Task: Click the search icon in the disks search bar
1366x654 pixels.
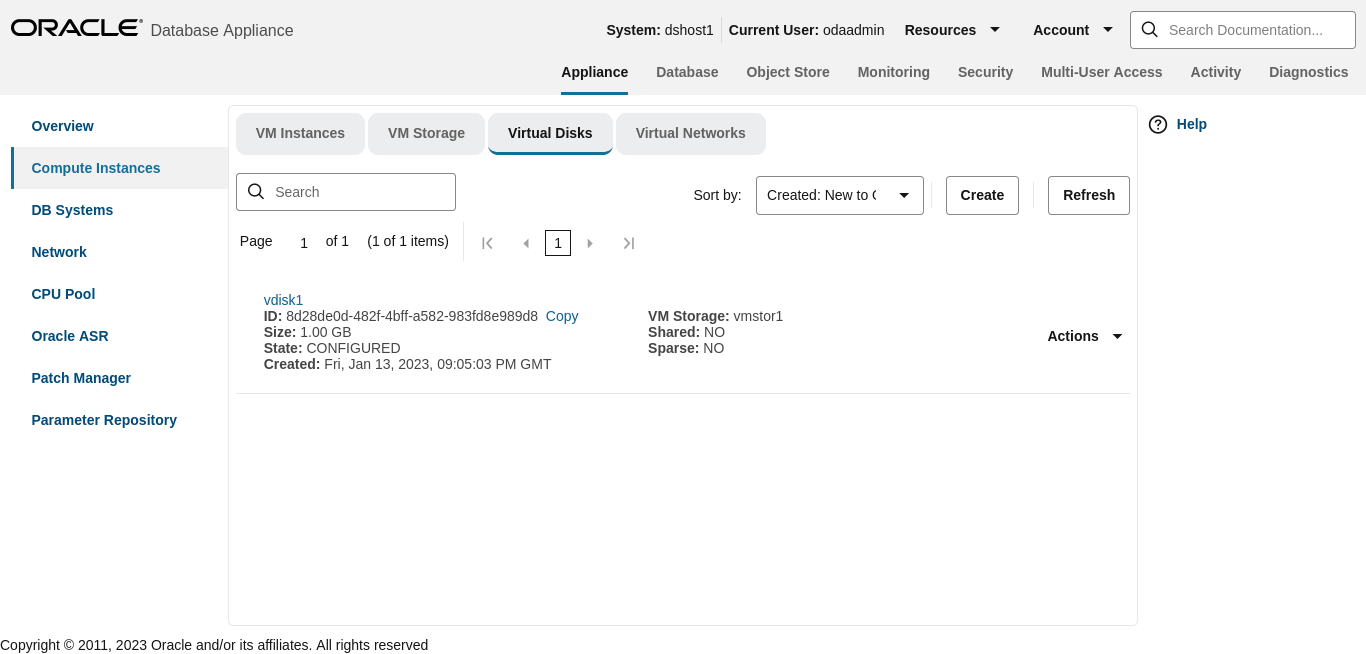Action: click(256, 191)
